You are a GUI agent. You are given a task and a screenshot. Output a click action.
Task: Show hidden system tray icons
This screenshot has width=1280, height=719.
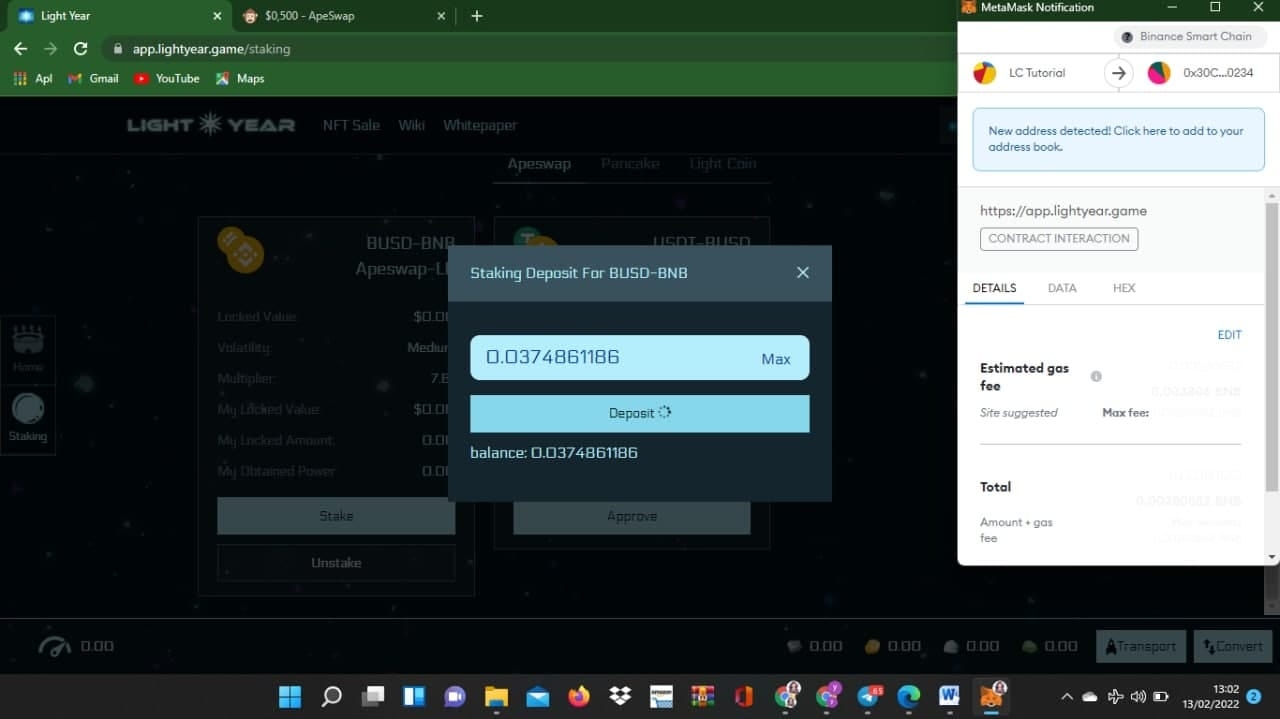(1066, 696)
